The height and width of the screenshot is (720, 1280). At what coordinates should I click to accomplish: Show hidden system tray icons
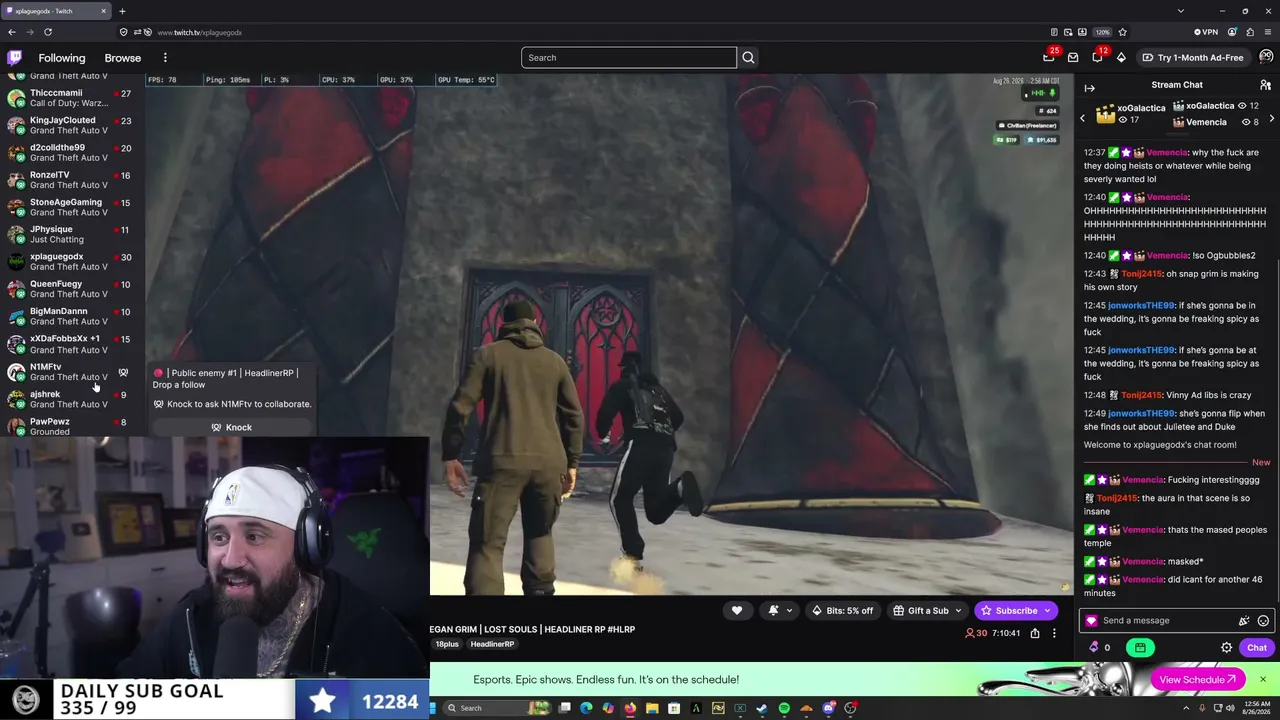pos(1187,708)
